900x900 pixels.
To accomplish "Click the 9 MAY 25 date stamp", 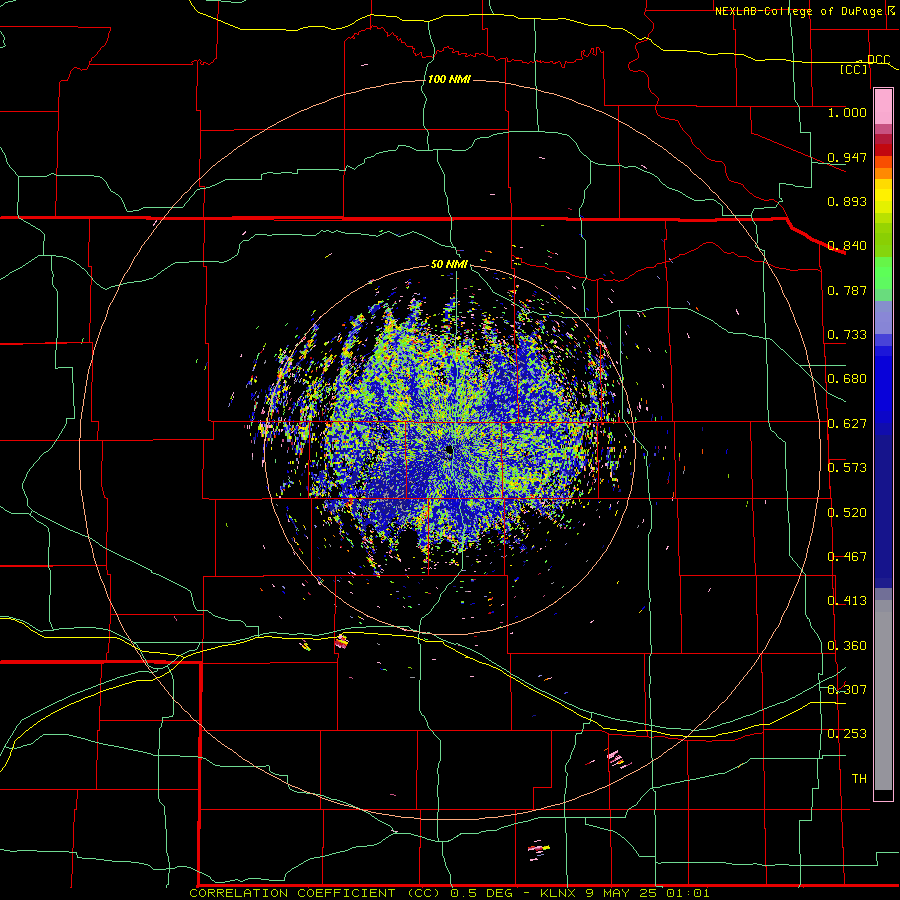I will point(623,893).
